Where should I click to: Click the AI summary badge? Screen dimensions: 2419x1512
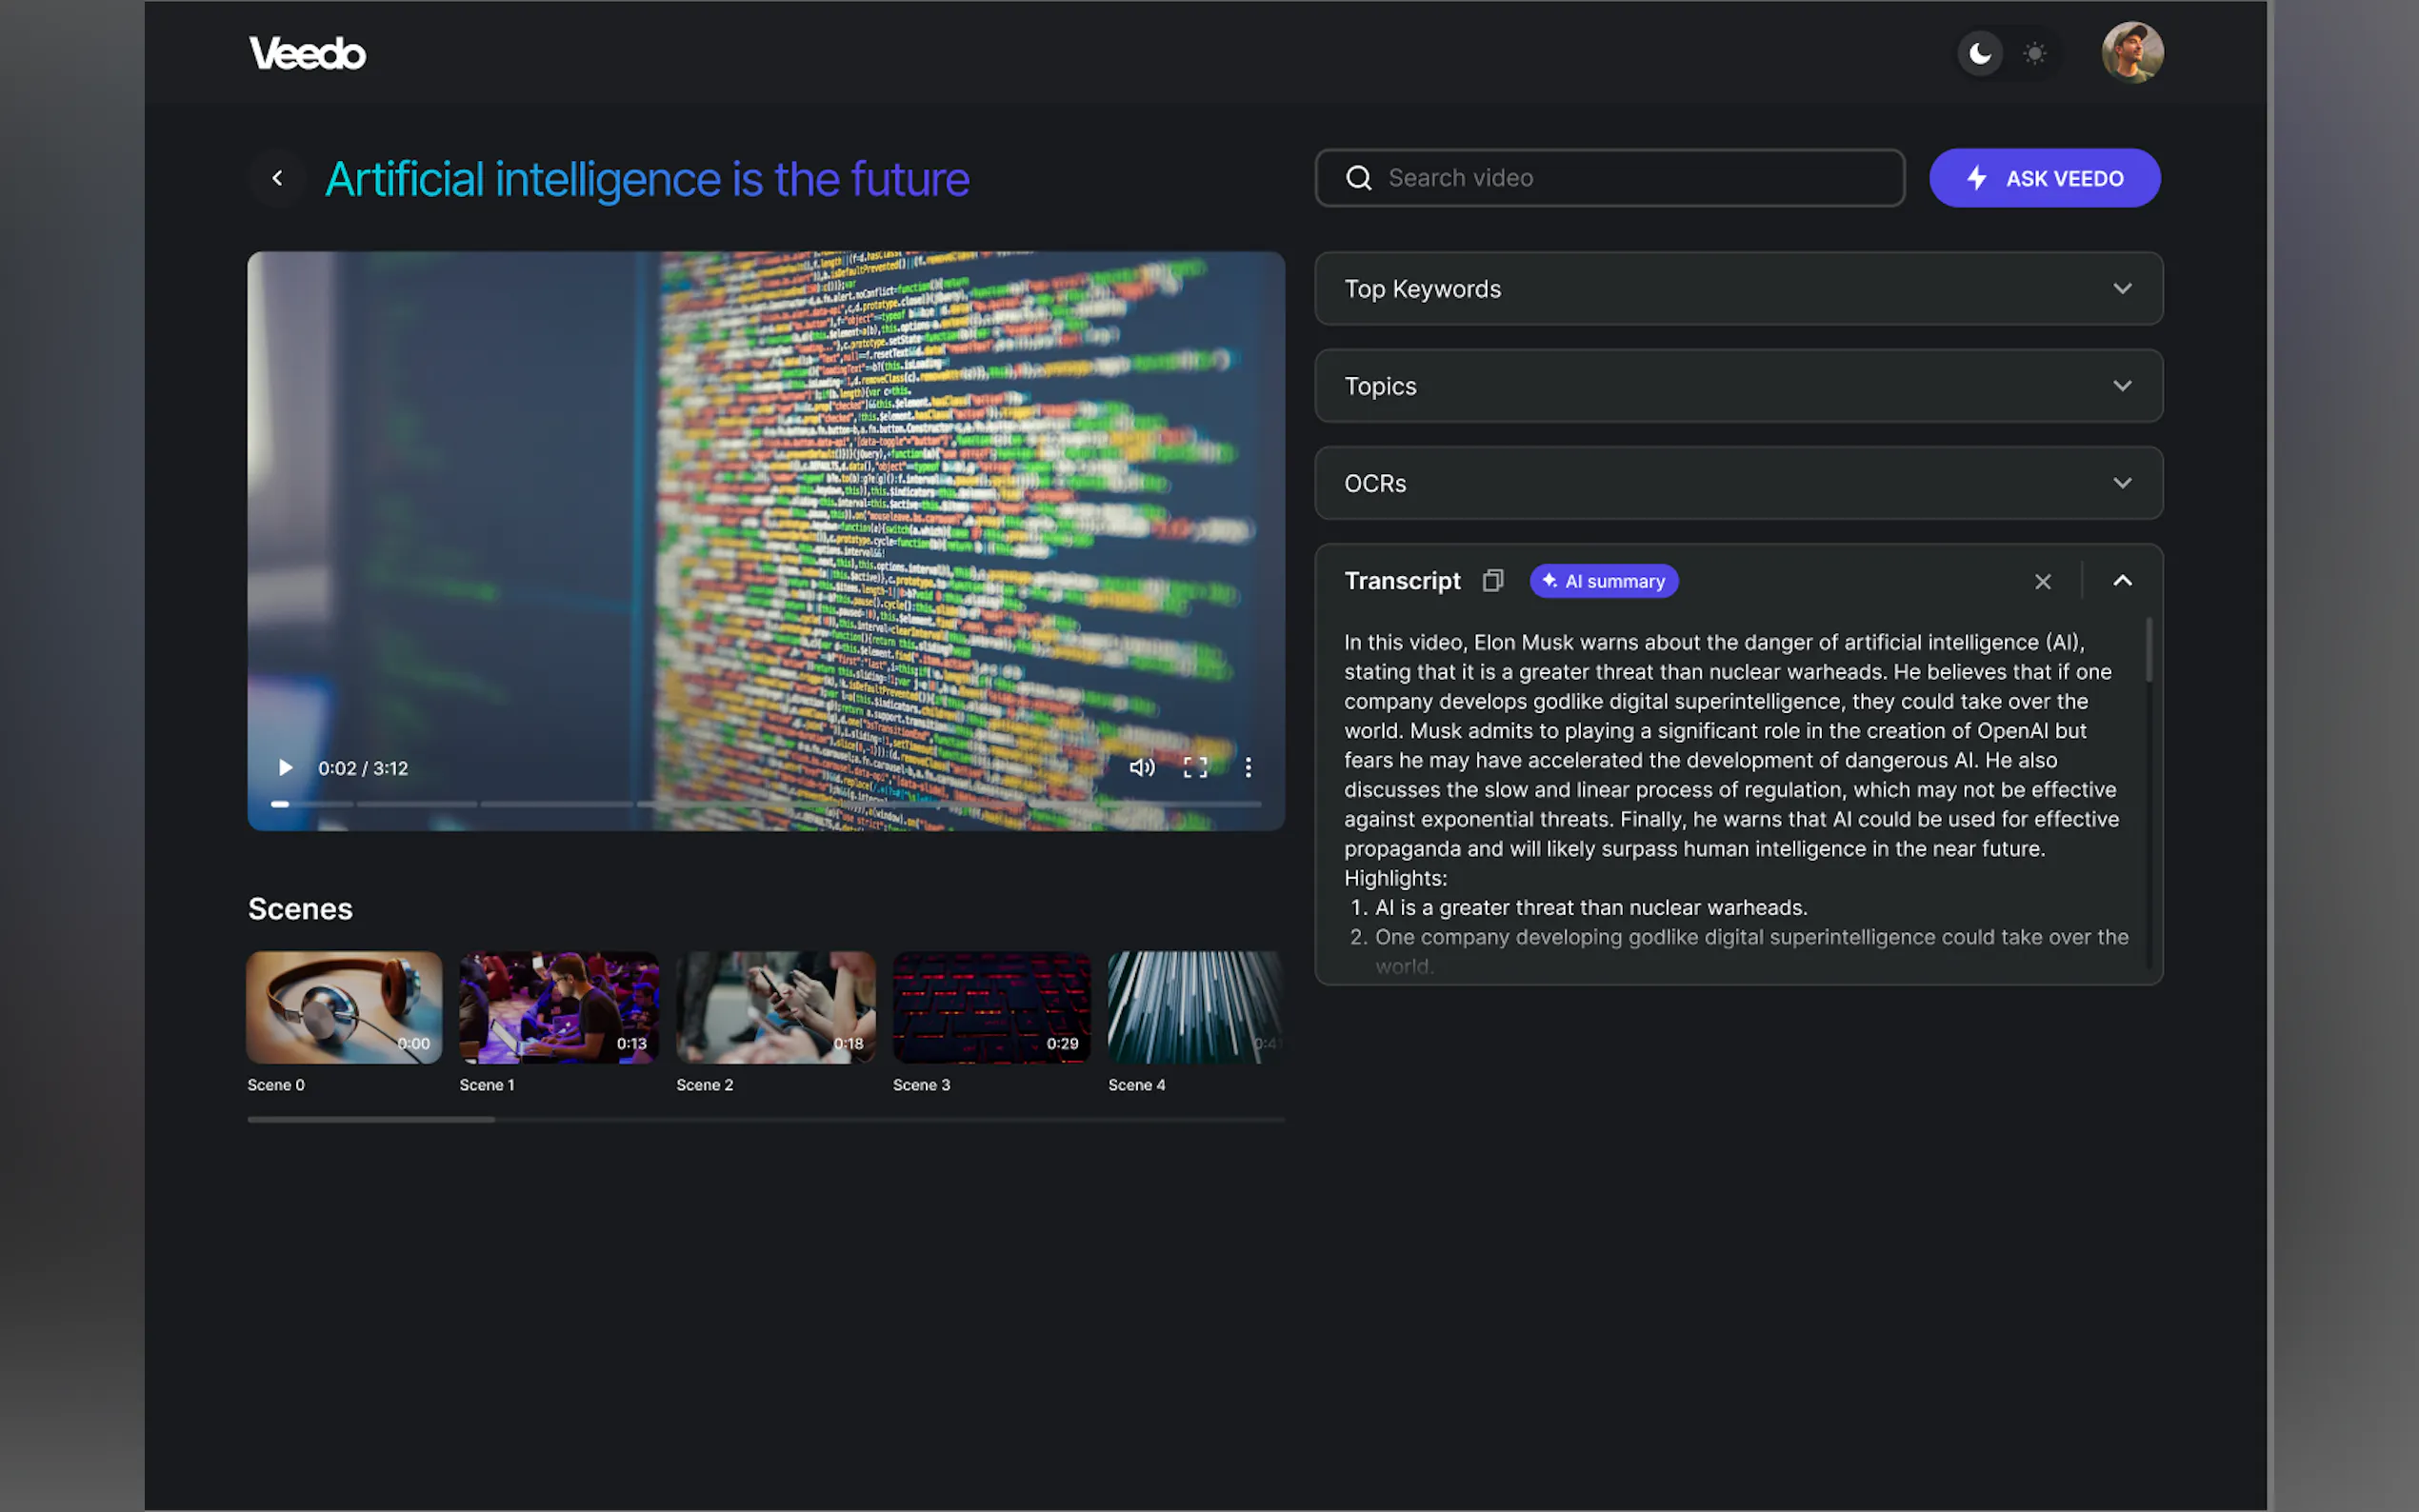pyautogui.click(x=1603, y=581)
